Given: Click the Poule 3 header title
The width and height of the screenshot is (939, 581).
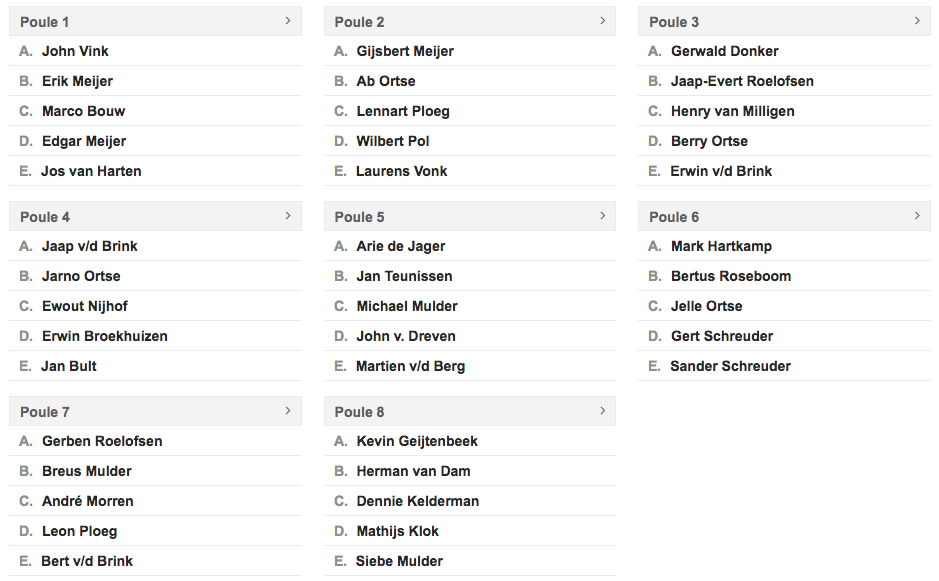Looking at the screenshot, I should pyautogui.click(x=674, y=22).
